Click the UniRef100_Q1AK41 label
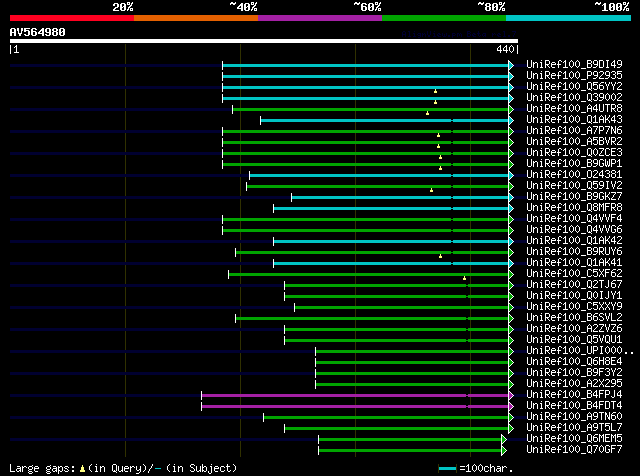 574,263
